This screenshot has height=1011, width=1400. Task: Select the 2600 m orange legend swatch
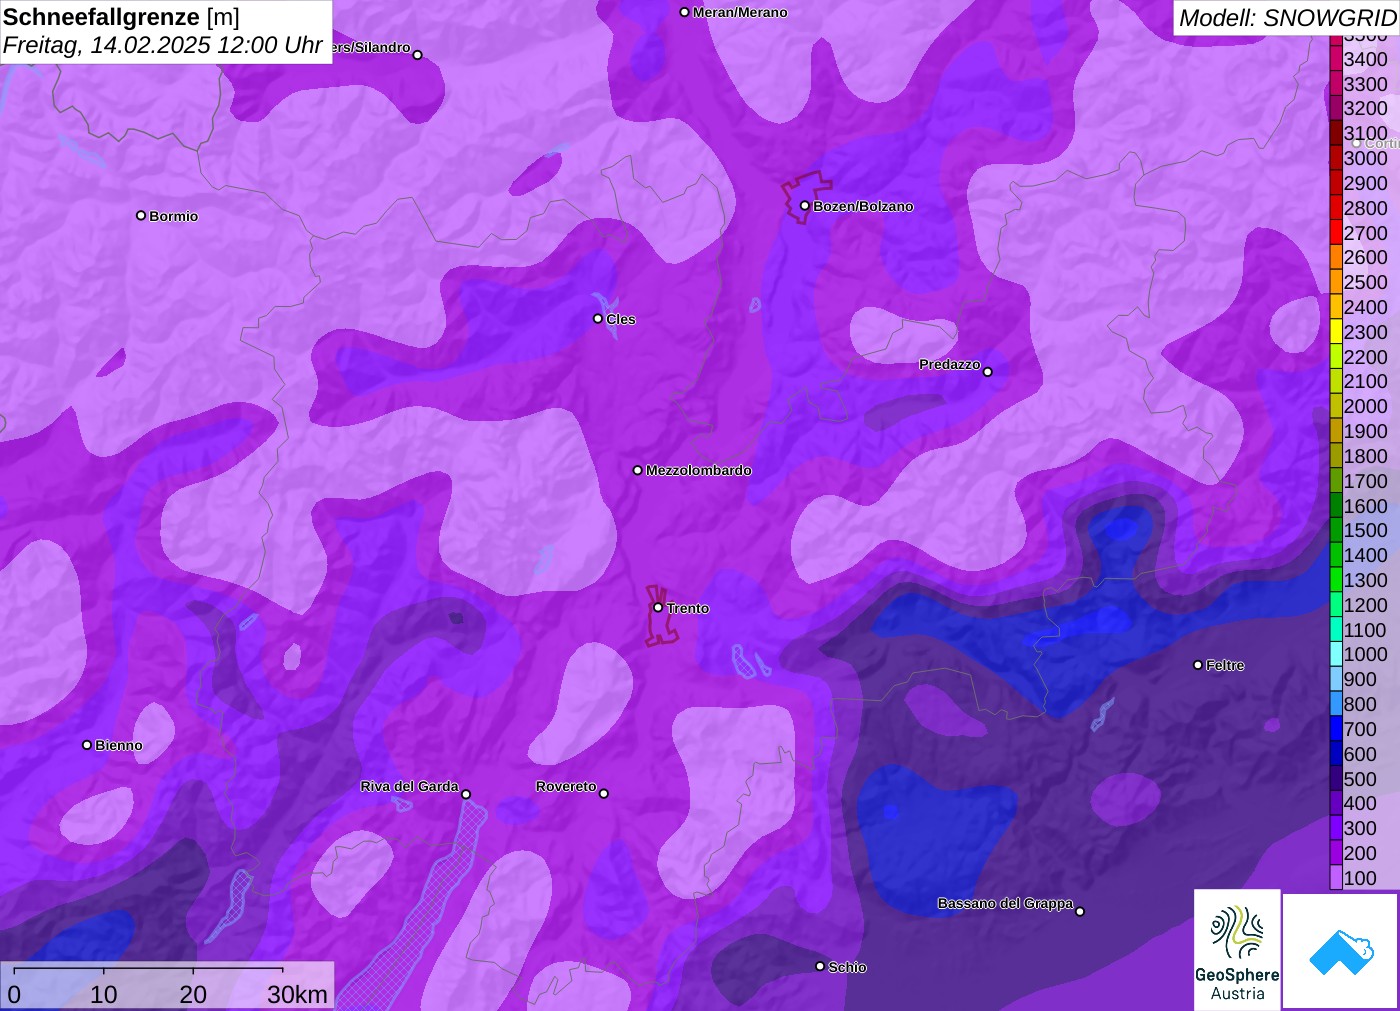[x=1336, y=257]
